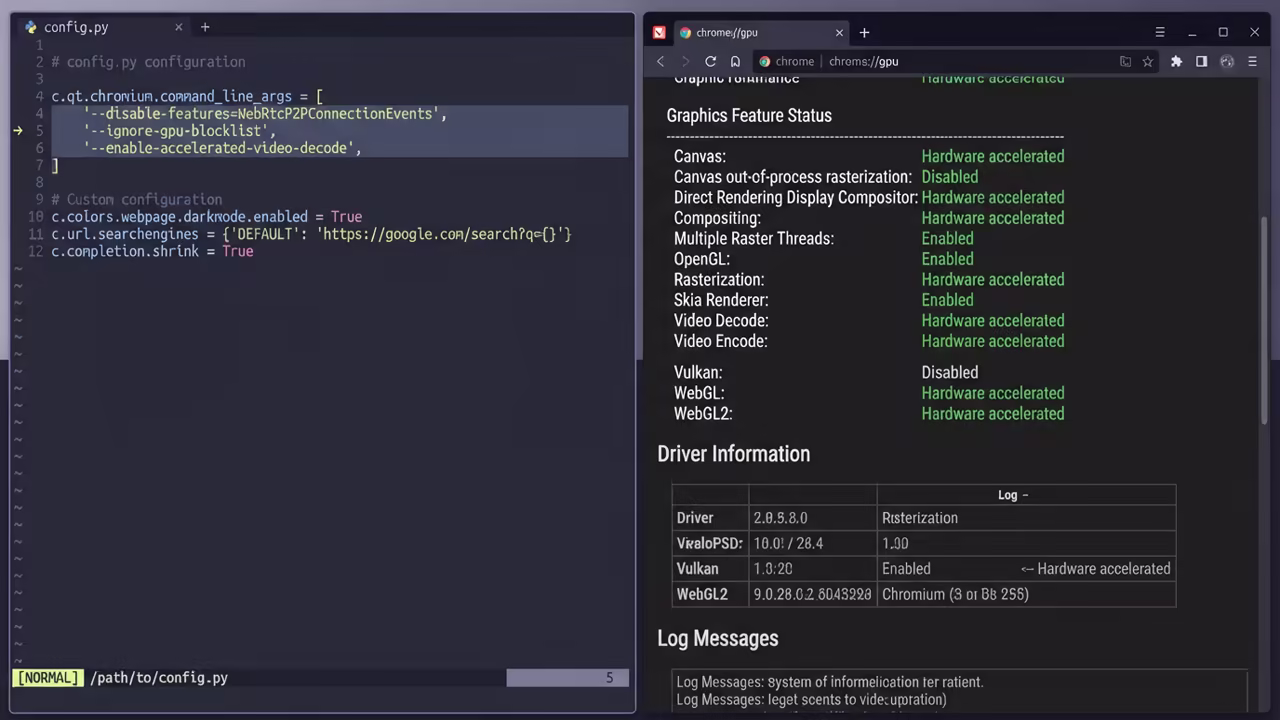Viewport: 1280px width, 720px height.
Task: Select the config.py editor tab
Action: [104, 27]
